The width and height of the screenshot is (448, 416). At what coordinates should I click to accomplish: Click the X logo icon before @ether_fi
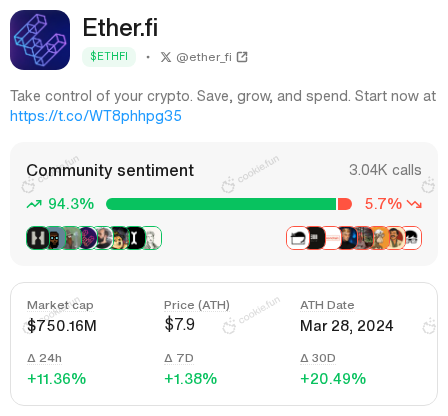(x=166, y=57)
